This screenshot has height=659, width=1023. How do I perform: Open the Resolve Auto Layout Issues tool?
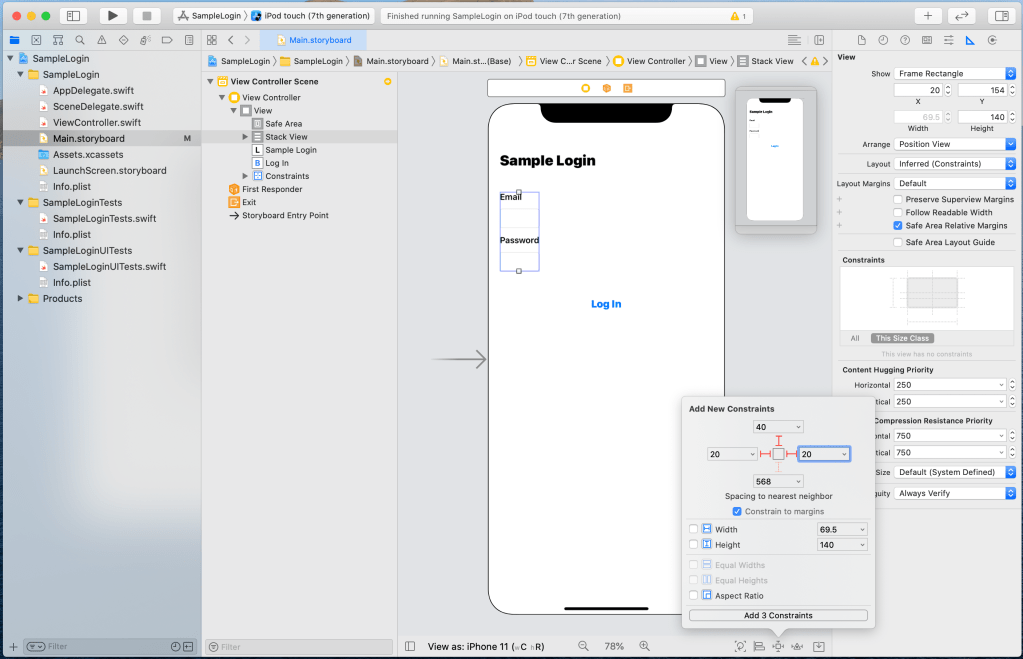click(797, 646)
